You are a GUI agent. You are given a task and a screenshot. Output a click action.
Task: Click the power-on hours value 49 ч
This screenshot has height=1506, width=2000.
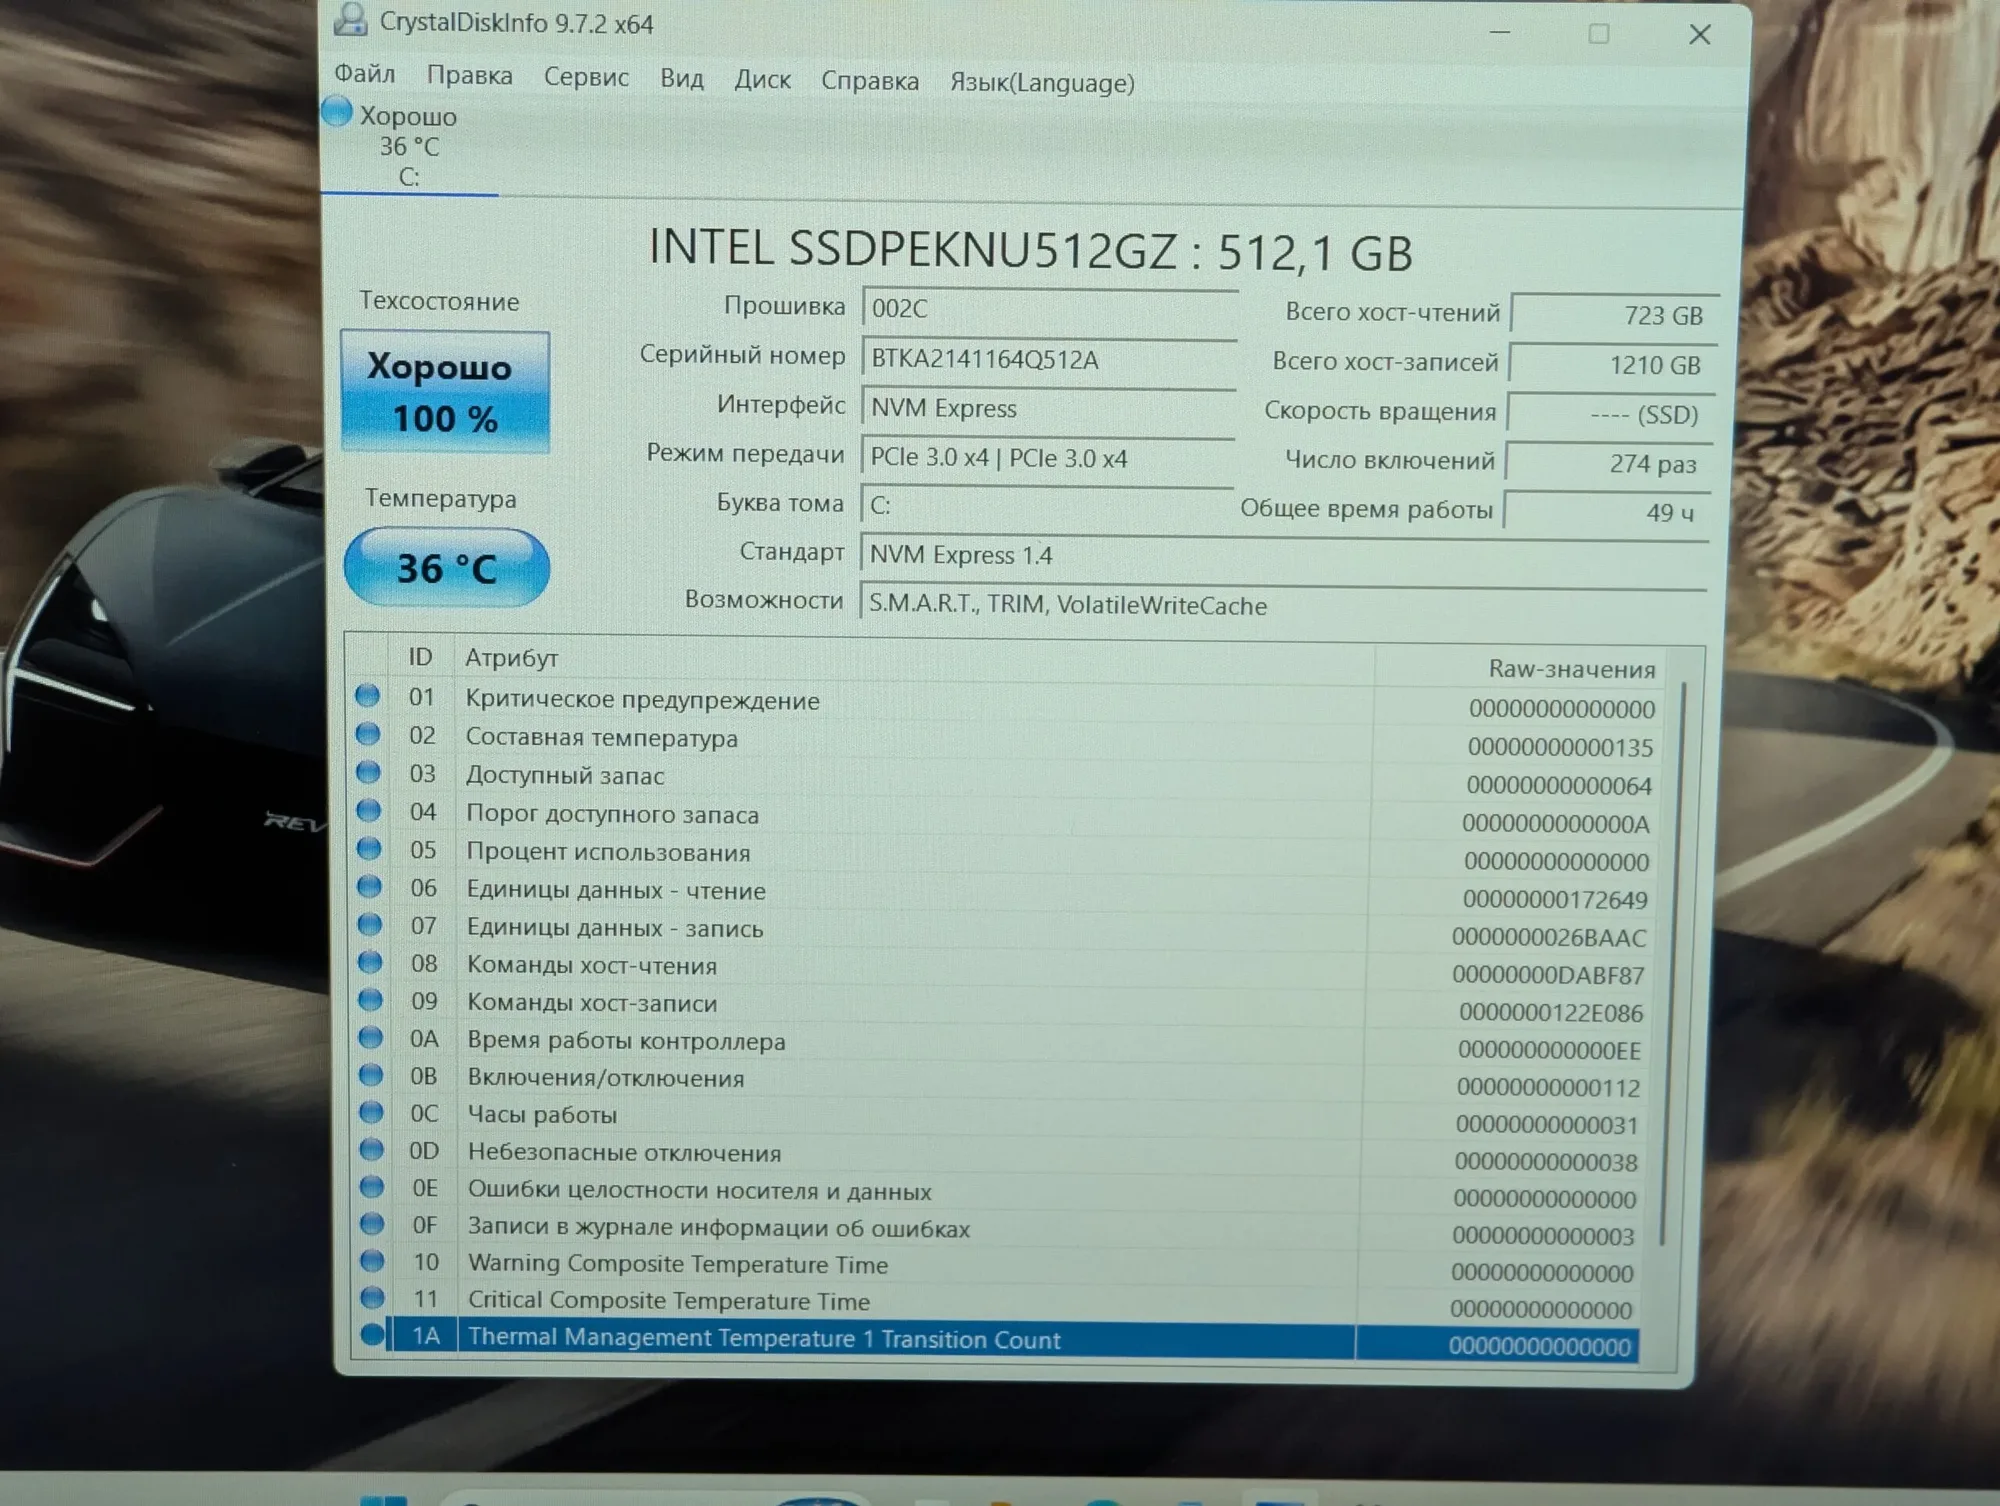pos(1606,512)
